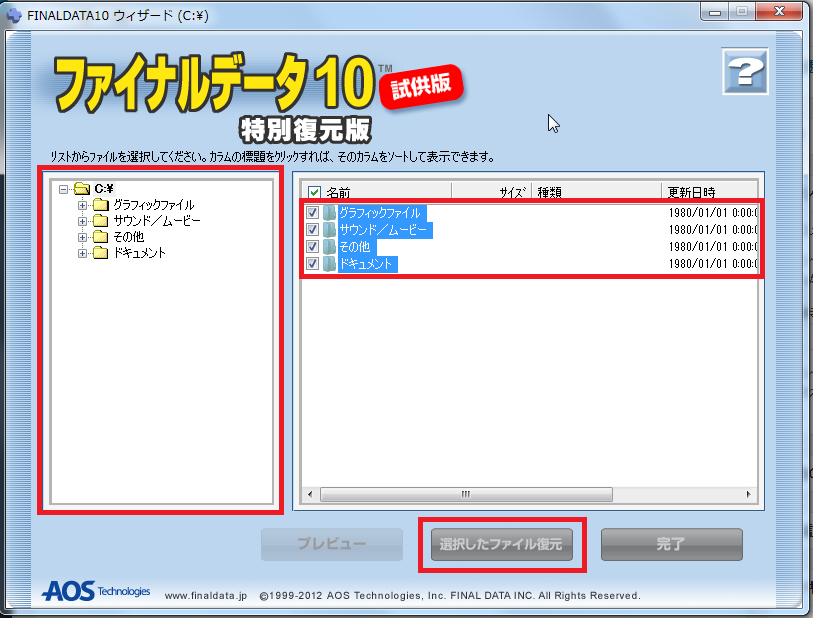
Task: Close the FINALDATA10 wizard window
Action: tap(779, 11)
